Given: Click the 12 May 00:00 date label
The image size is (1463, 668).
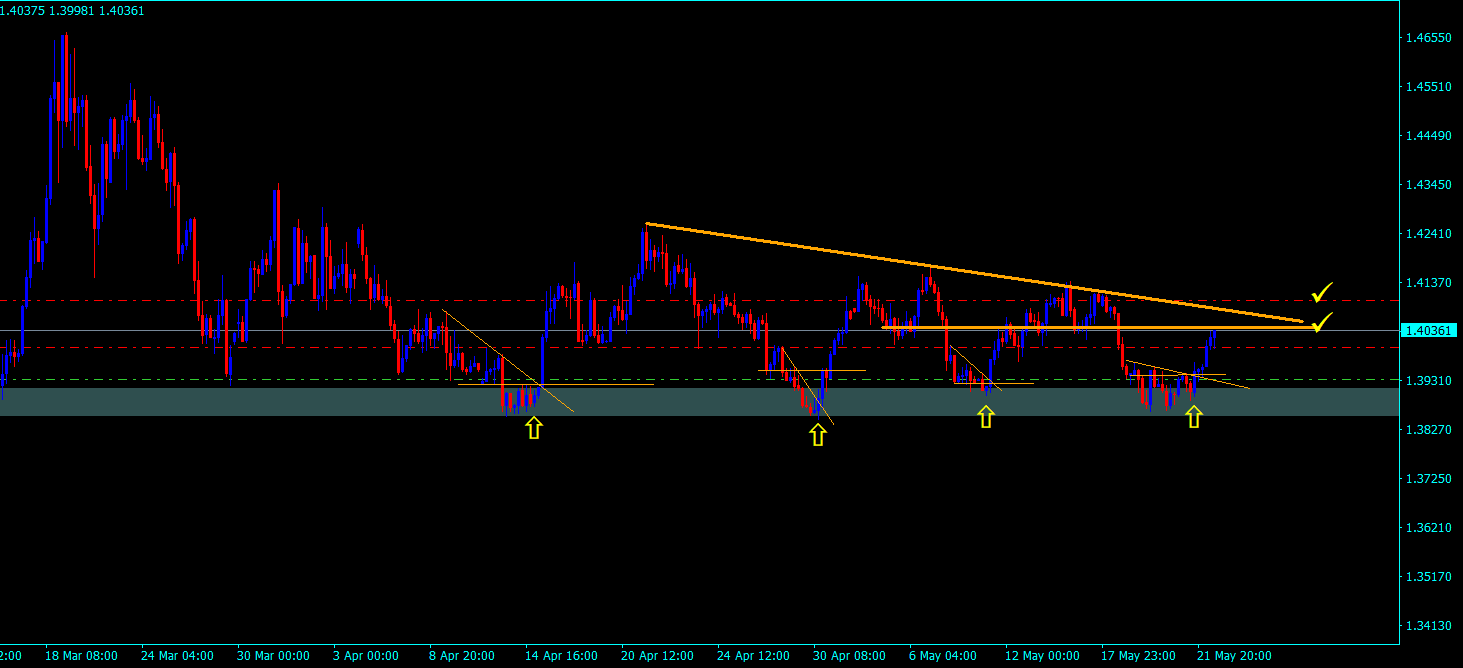Looking at the screenshot, I should [x=1042, y=656].
